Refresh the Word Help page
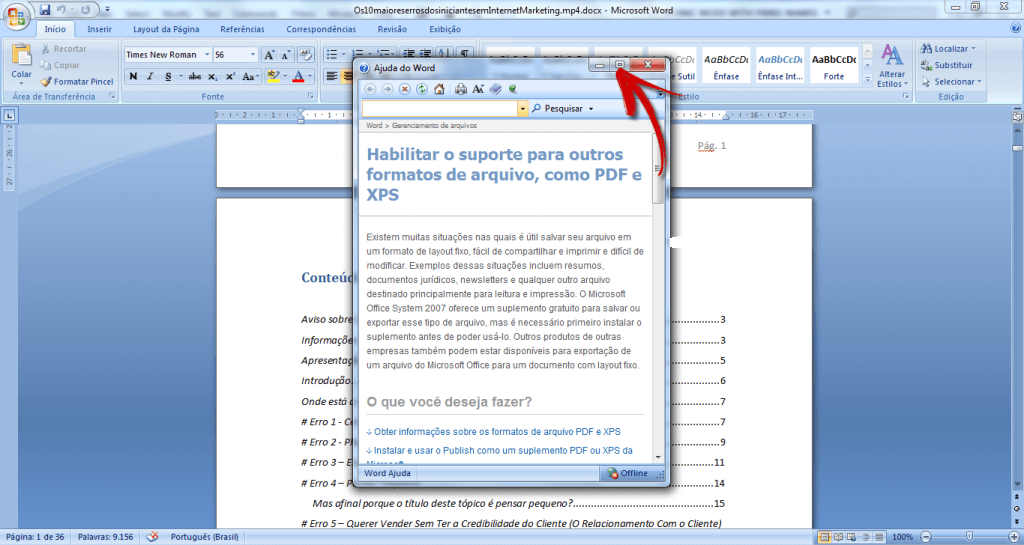The width and height of the screenshot is (1024, 545). (422, 89)
